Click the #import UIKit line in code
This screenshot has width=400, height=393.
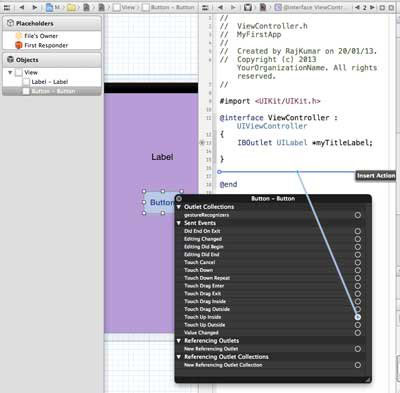tap(270, 101)
